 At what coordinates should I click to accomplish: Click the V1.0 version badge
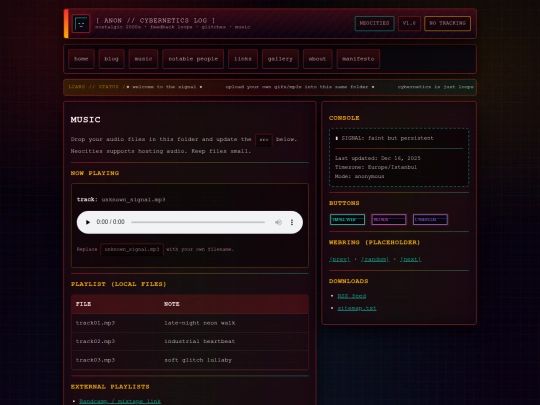(409, 23)
